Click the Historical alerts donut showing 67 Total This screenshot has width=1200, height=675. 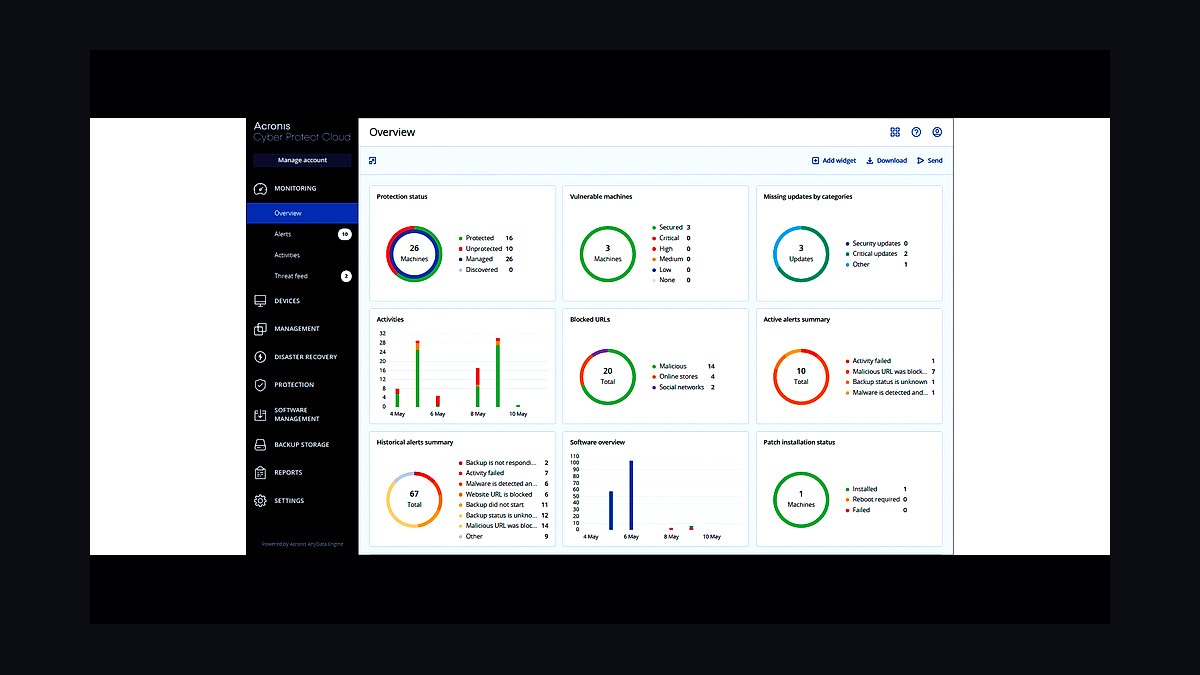coord(414,499)
